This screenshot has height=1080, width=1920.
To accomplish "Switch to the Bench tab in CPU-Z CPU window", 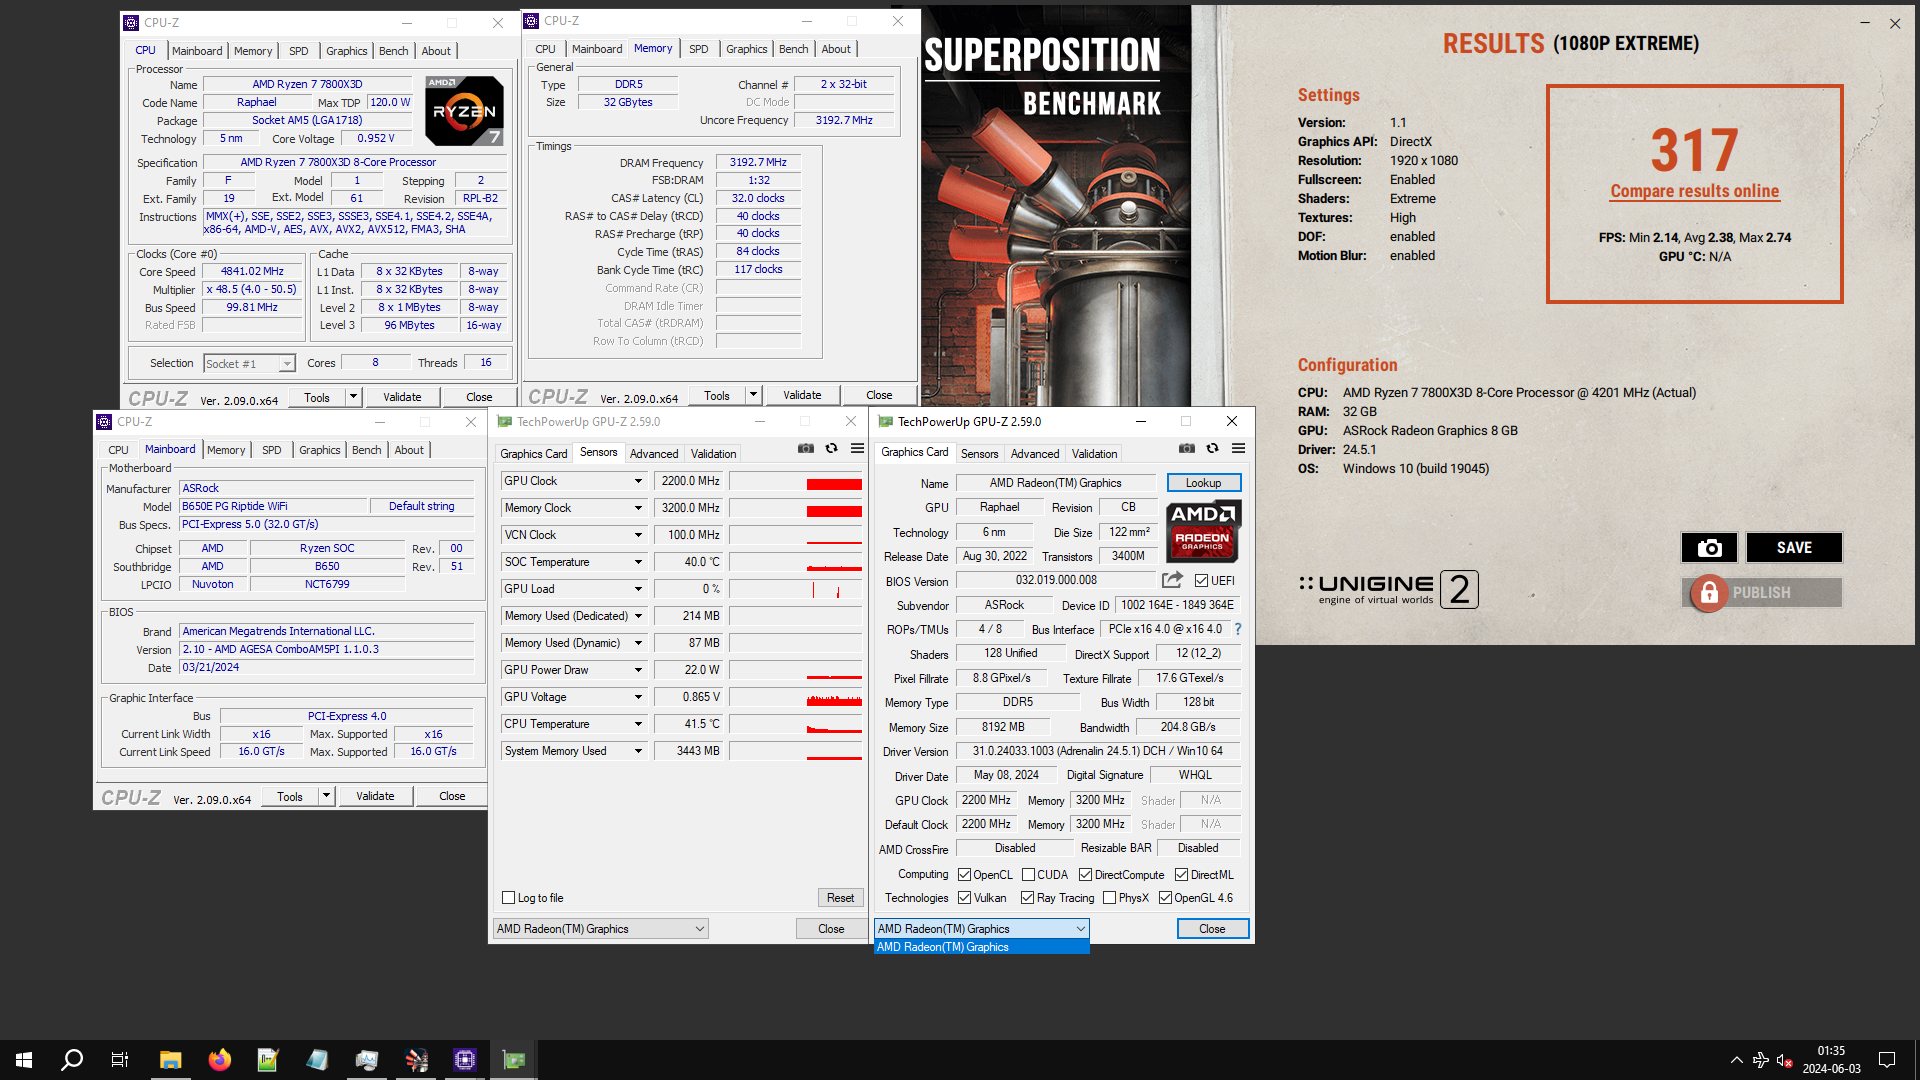I will 393,51.
